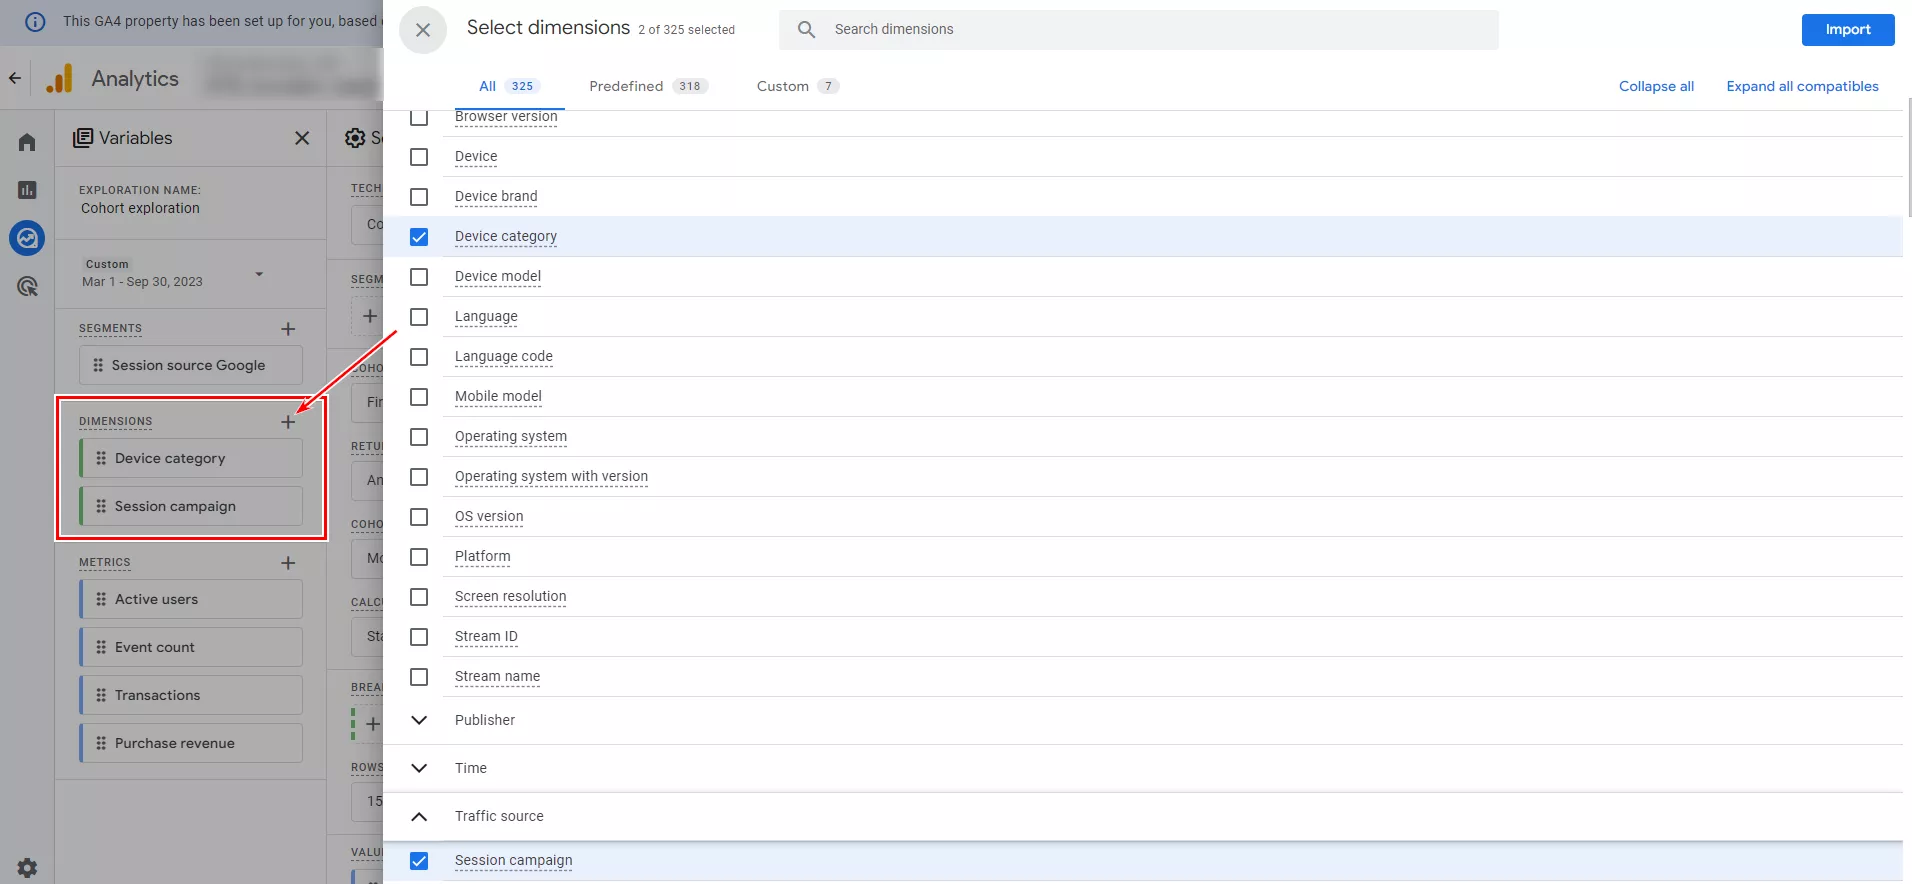
Task: Grab handle of Session source Google segment
Action: tap(98, 365)
